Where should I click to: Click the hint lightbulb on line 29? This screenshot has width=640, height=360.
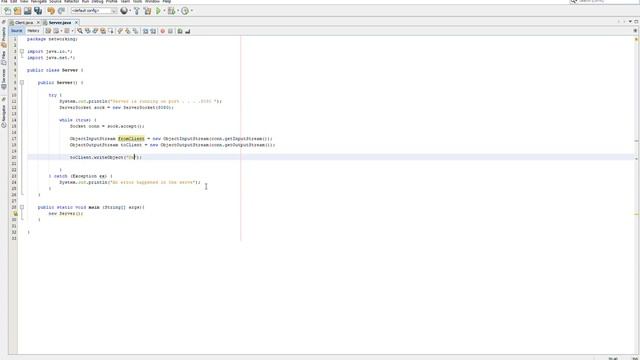[15, 213]
